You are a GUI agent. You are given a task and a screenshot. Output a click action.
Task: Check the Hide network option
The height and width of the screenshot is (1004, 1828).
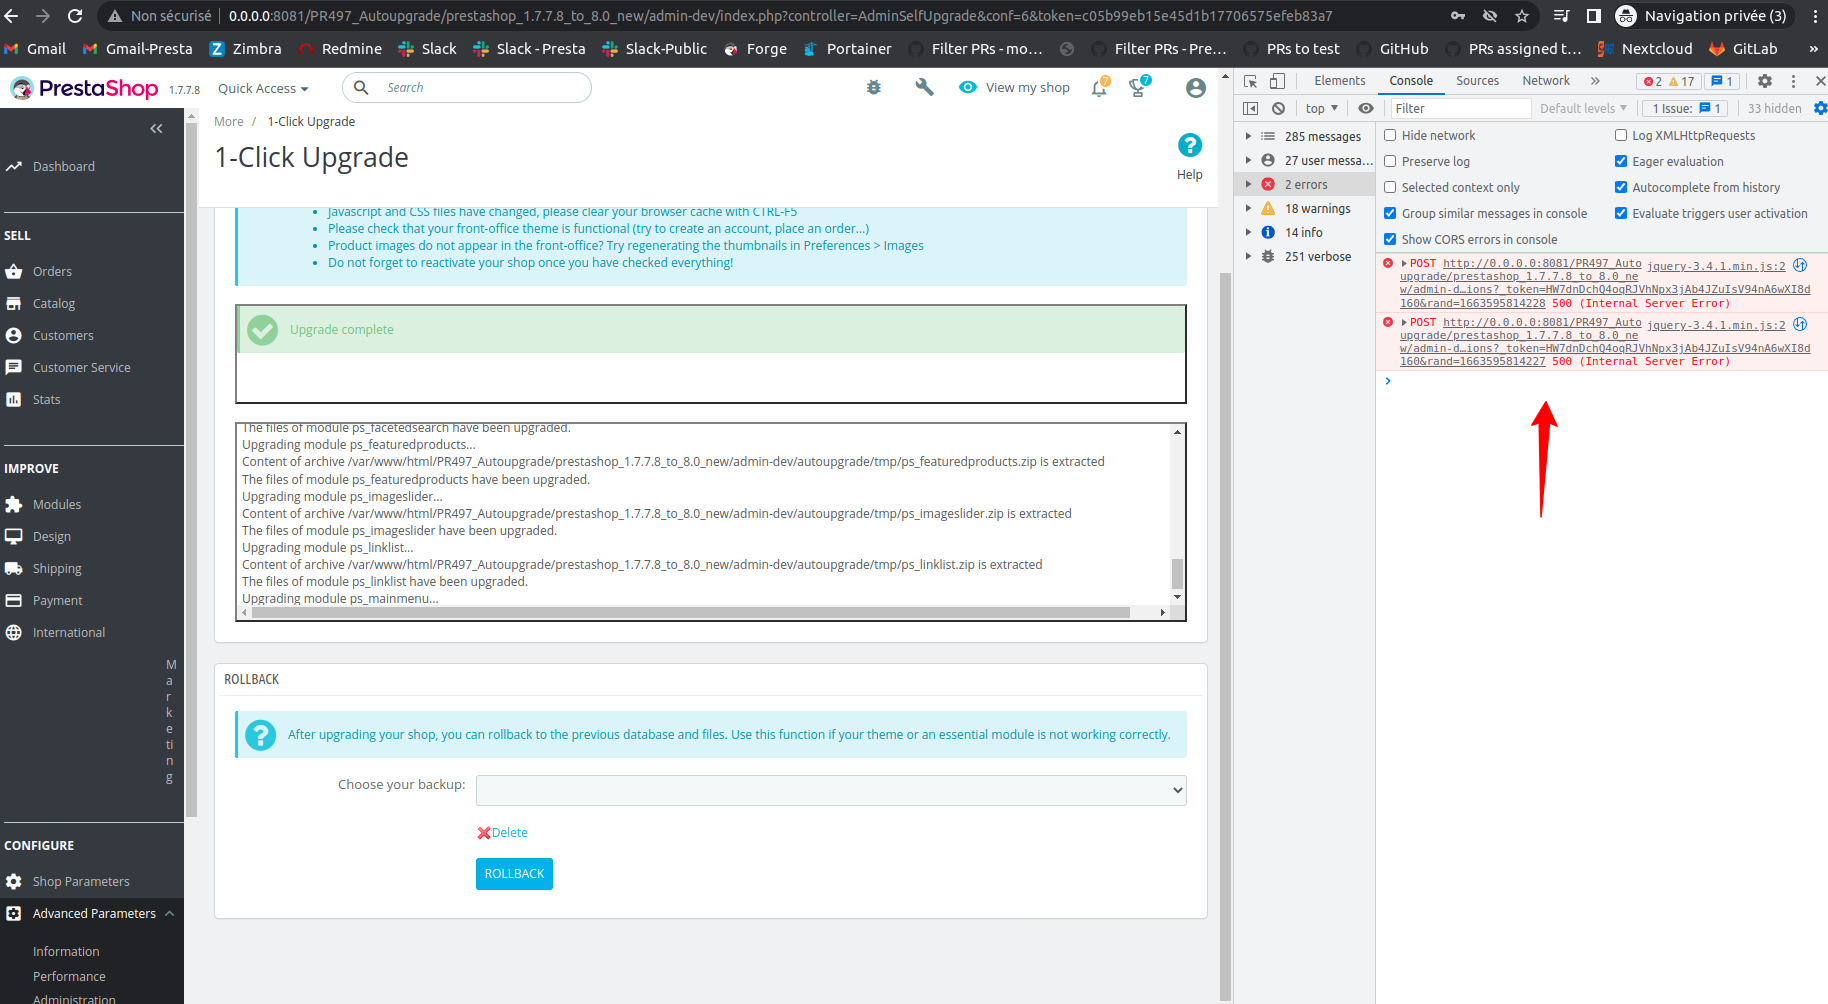point(1390,135)
